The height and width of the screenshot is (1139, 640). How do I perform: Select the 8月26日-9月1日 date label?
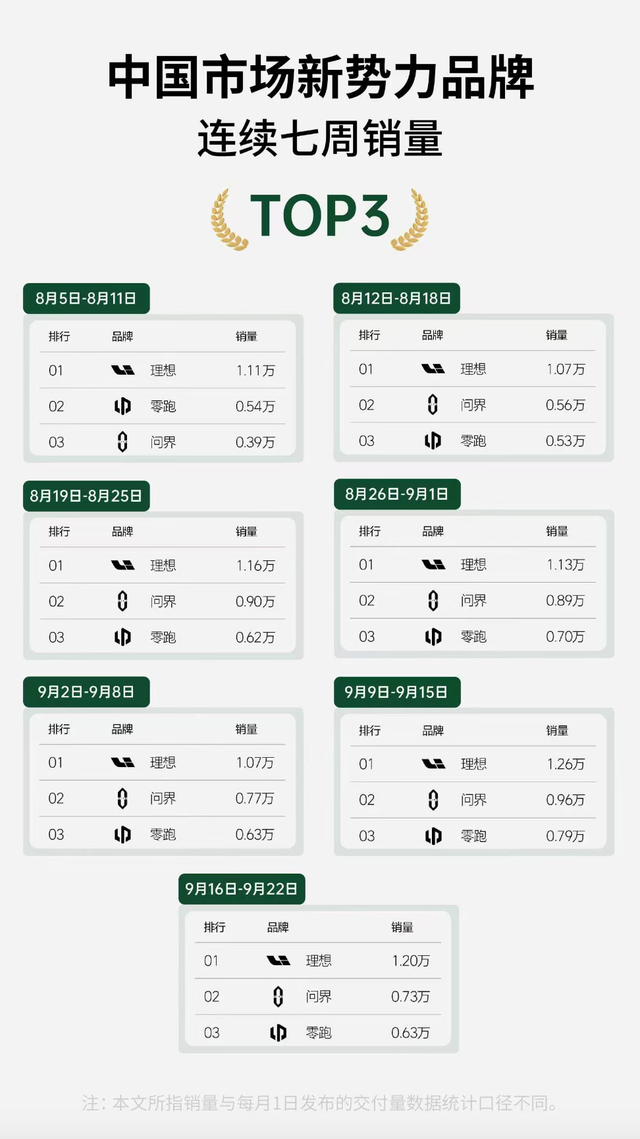pyautogui.click(x=397, y=495)
